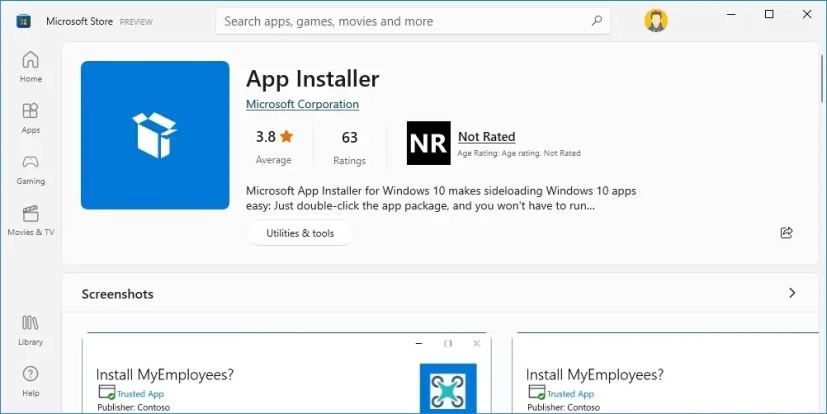Click the Microsoft Store logo icon
The width and height of the screenshot is (827, 414).
click(x=24, y=21)
